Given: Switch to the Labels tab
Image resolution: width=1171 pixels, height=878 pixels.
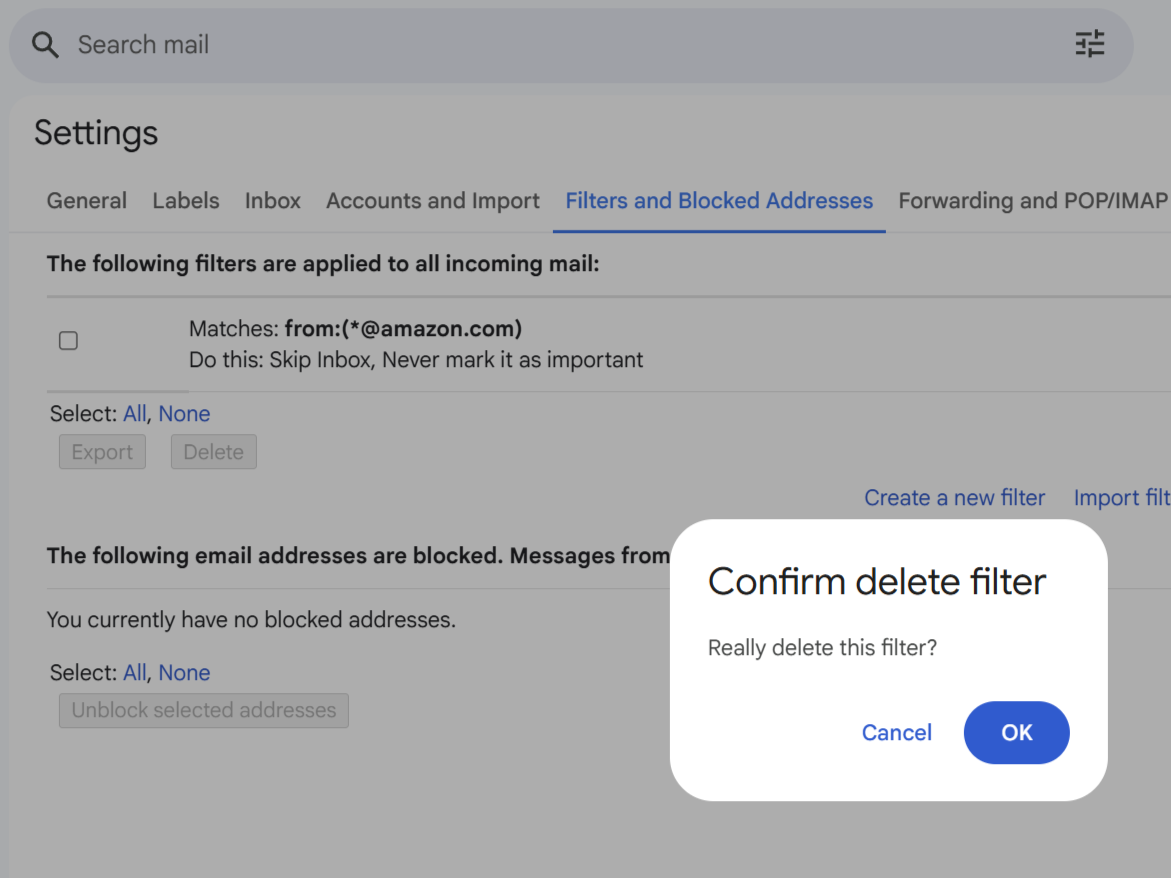Looking at the screenshot, I should click(x=186, y=201).
